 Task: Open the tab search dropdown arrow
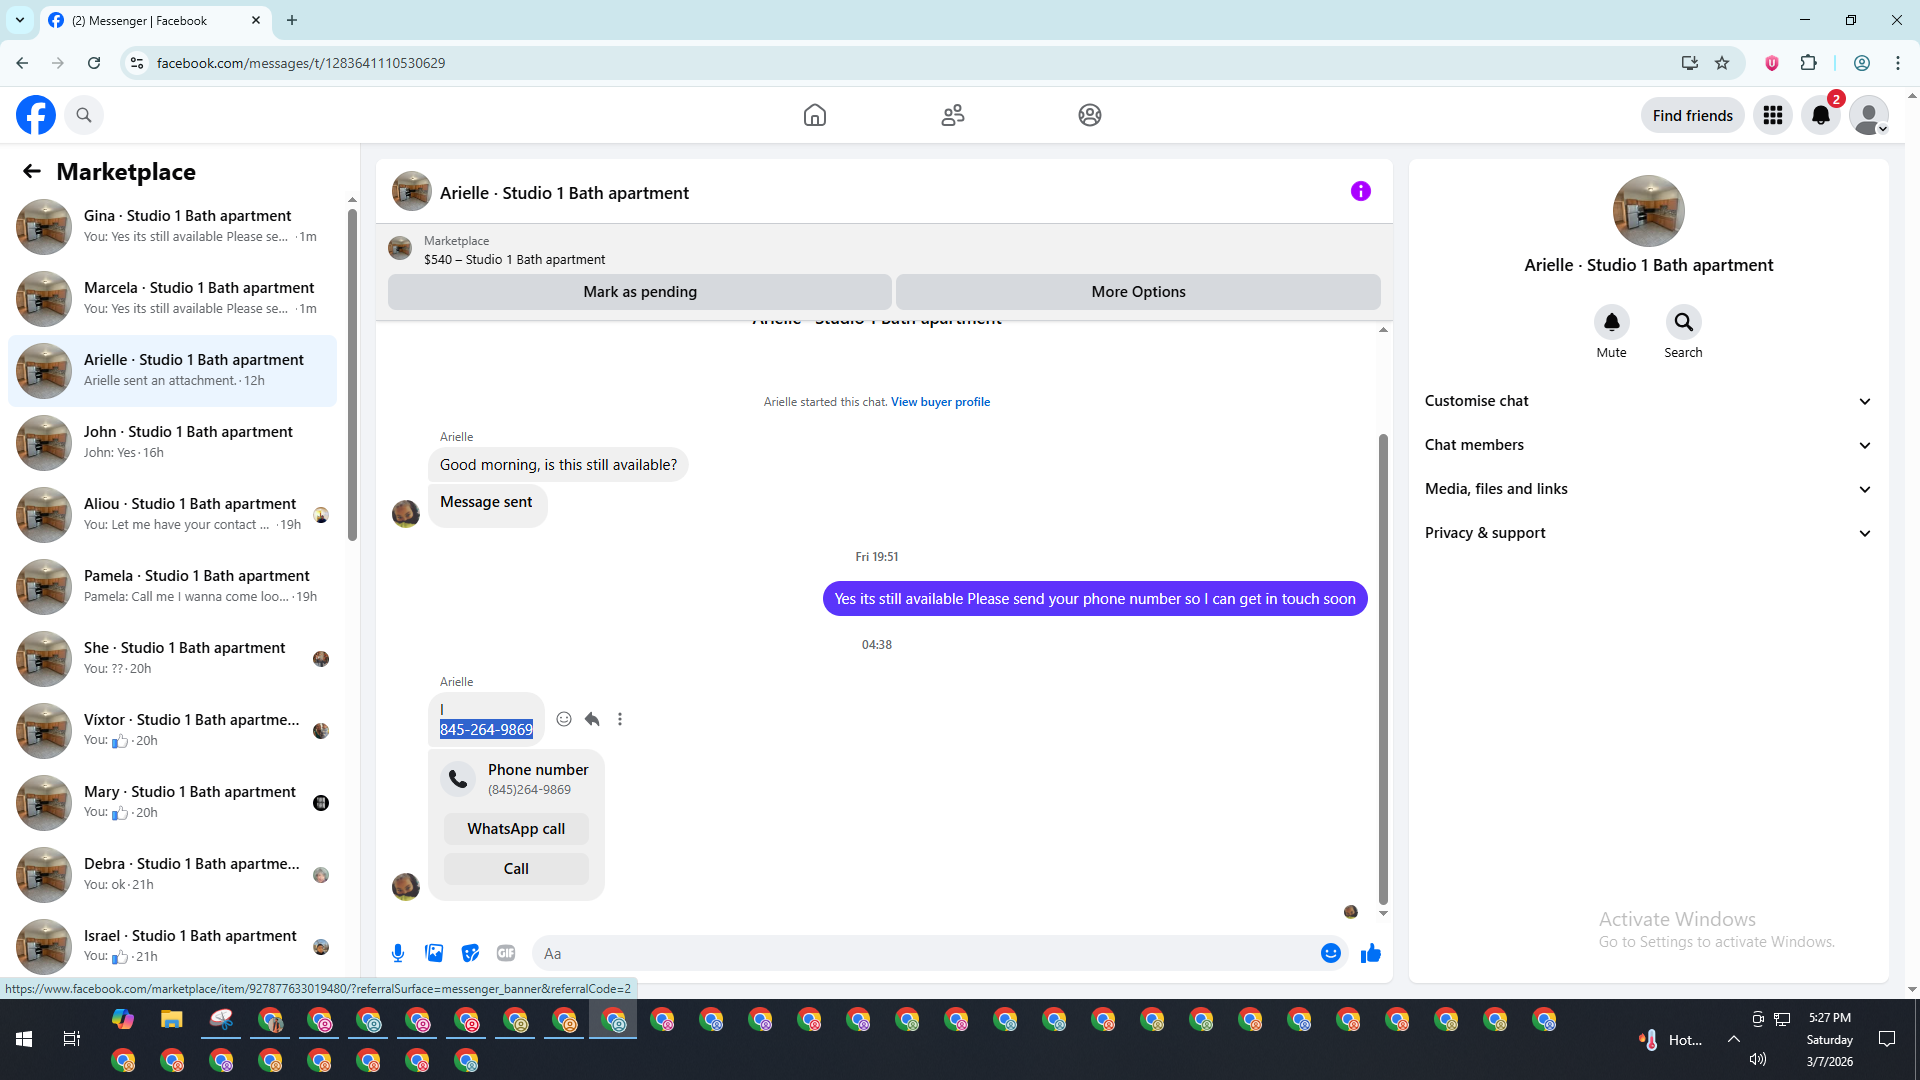(x=20, y=20)
